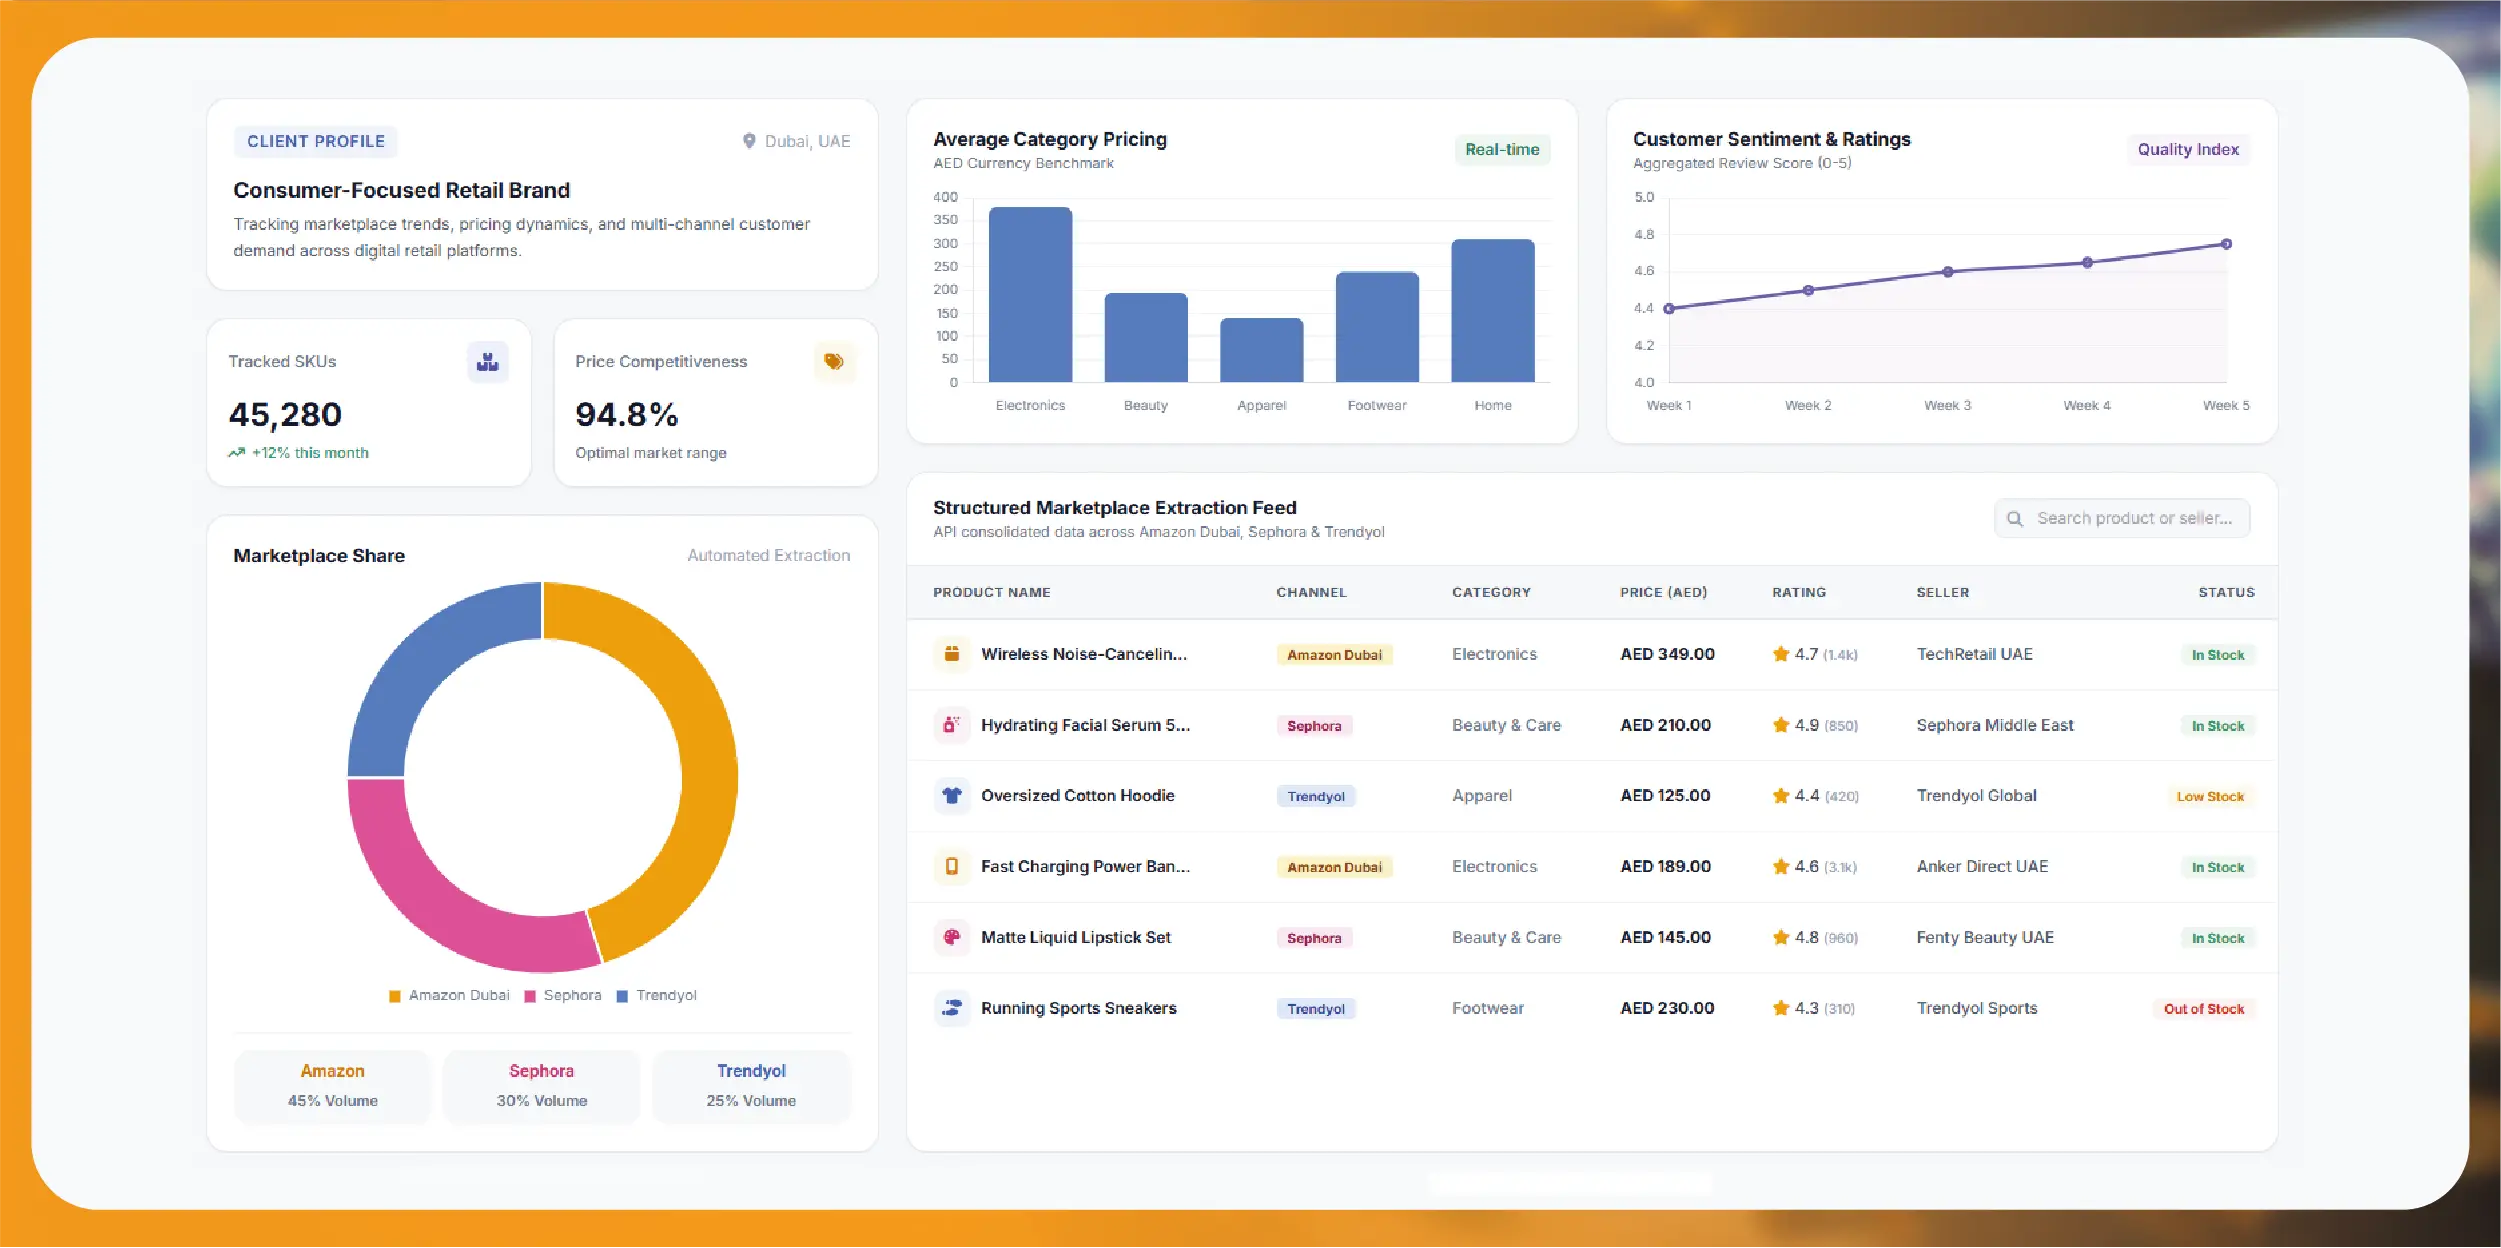The image size is (2501, 1248).
Task: Click the star icon beside rating 4.3
Action: pyautogui.click(x=1781, y=1008)
